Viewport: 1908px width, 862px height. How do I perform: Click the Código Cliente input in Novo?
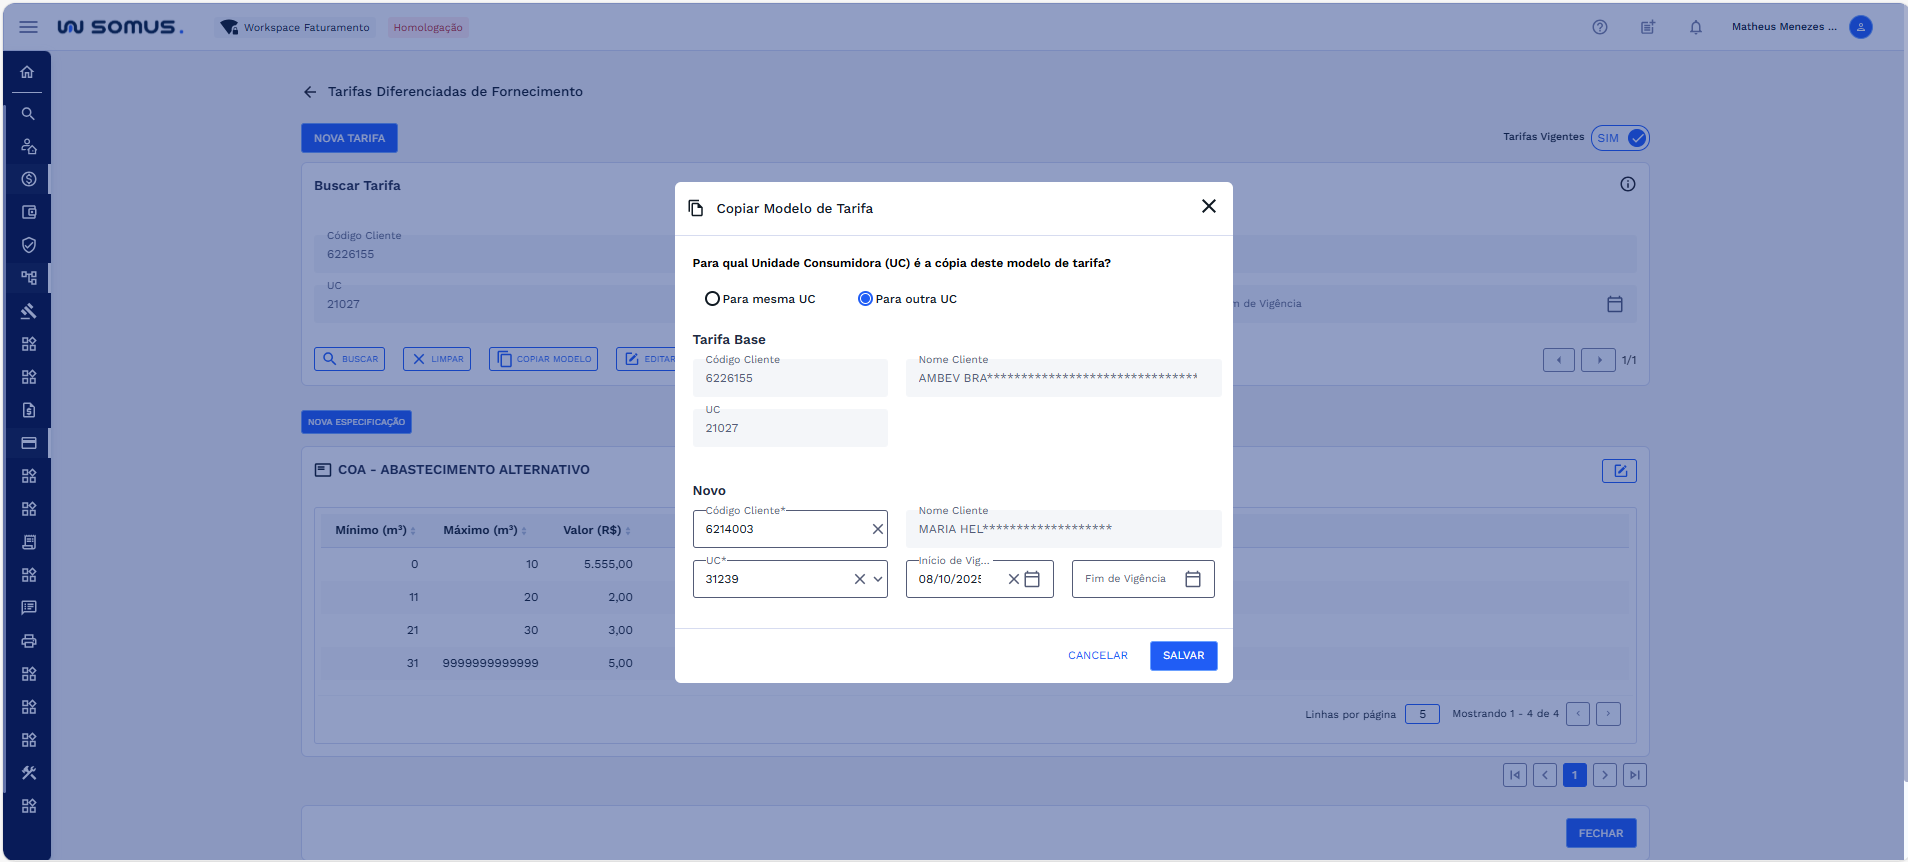click(780, 529)
